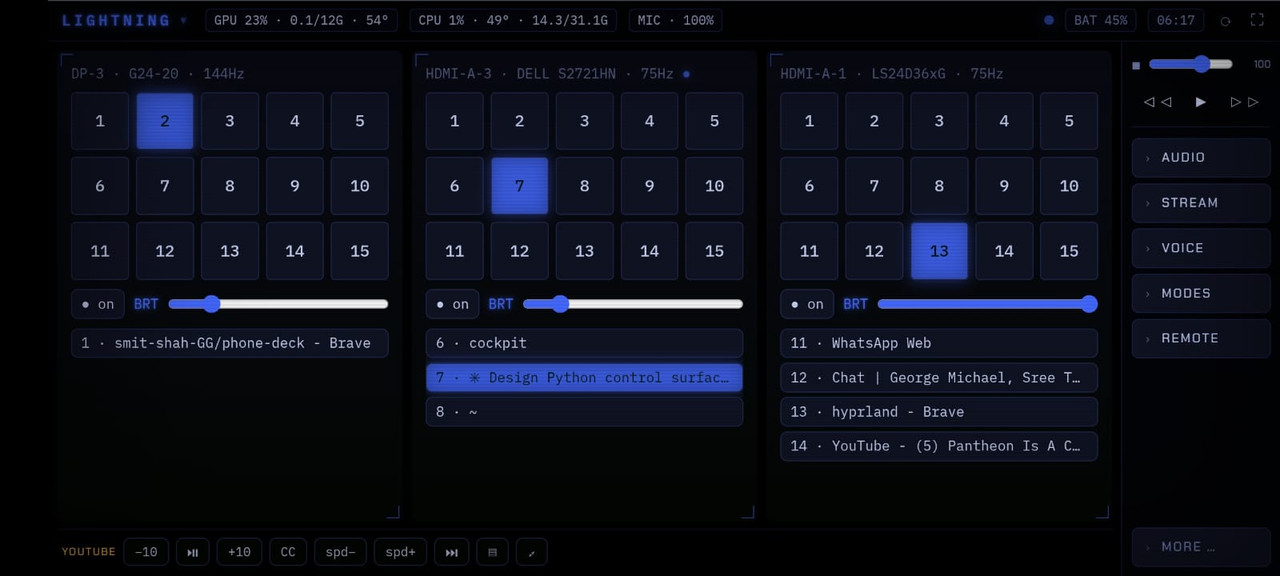Click the mute square beside volume slider
The image size is (1280, 576).
click(1136, 66)
